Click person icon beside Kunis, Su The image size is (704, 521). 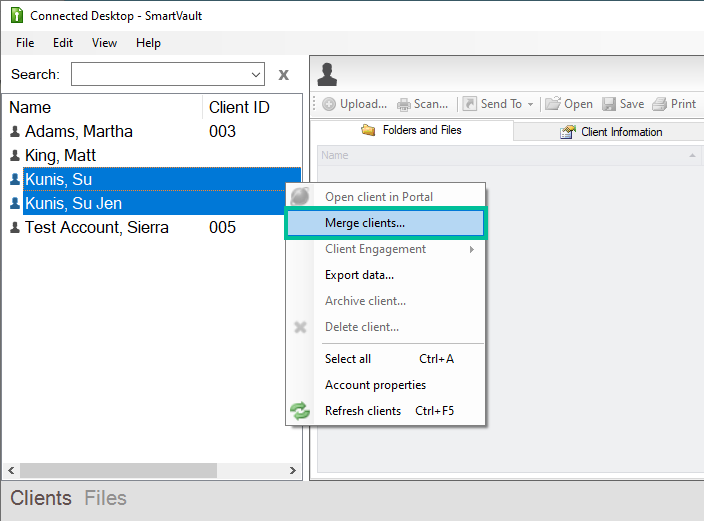[x=15, y=179]
